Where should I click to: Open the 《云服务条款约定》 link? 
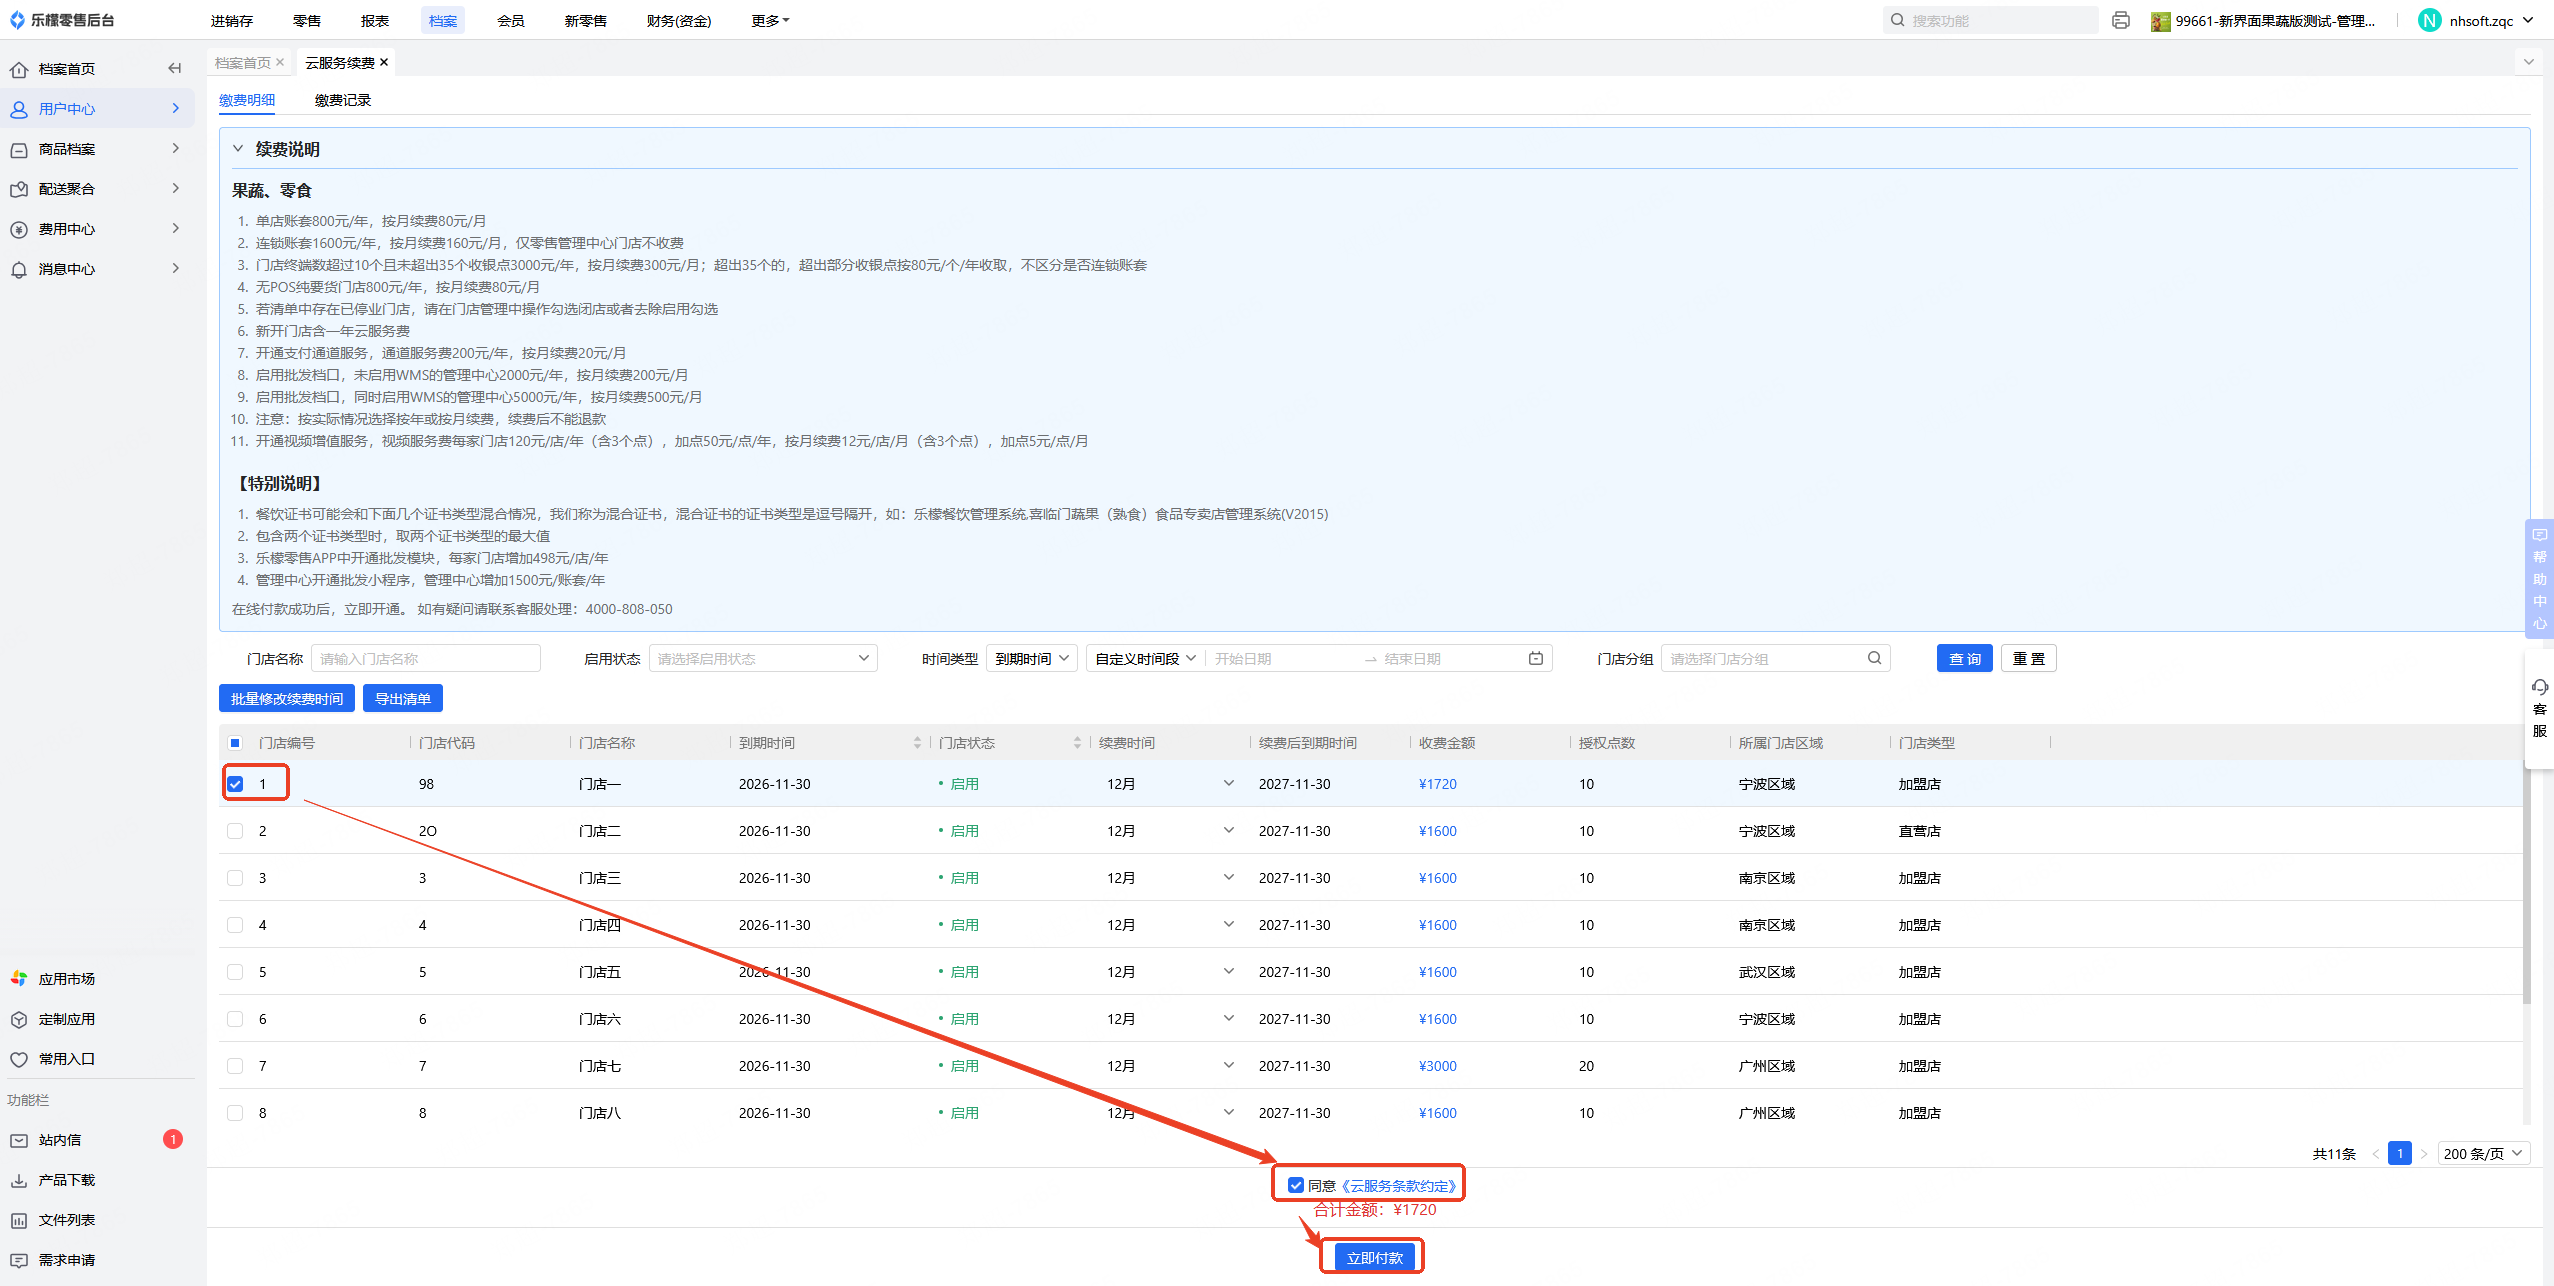(1399, 1185)
